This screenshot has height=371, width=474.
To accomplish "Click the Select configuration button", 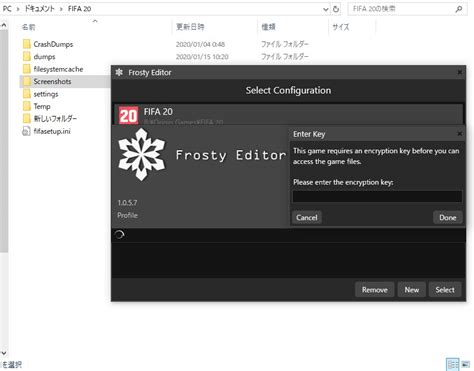I will tap(445, 290).
